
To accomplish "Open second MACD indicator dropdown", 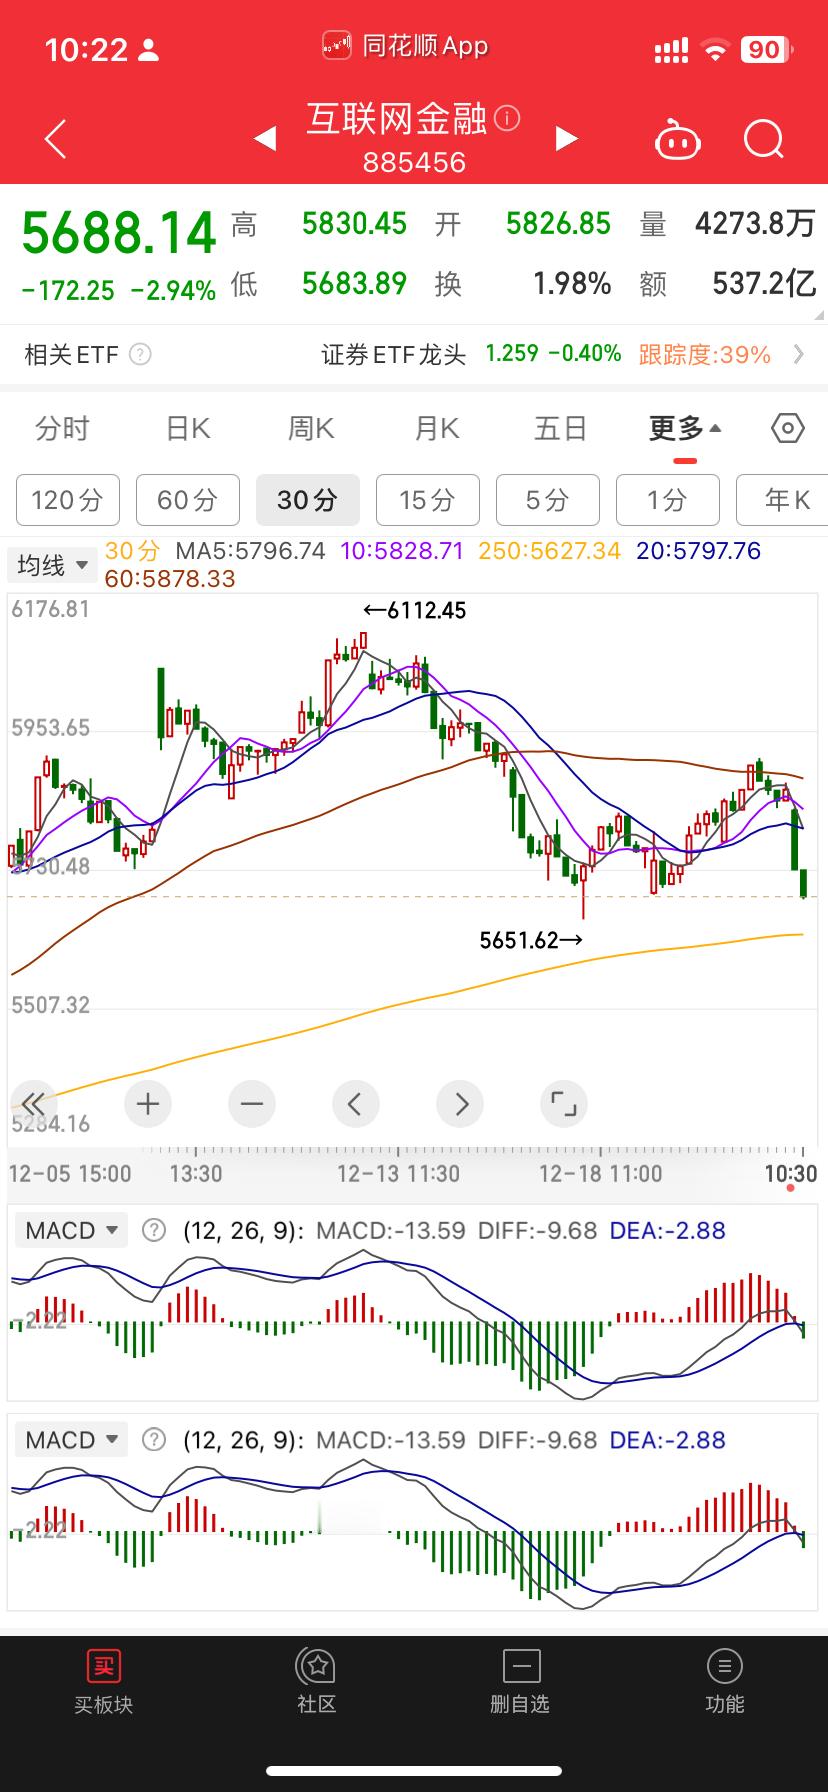I will pyautogui.click(x=71, y=1440).
